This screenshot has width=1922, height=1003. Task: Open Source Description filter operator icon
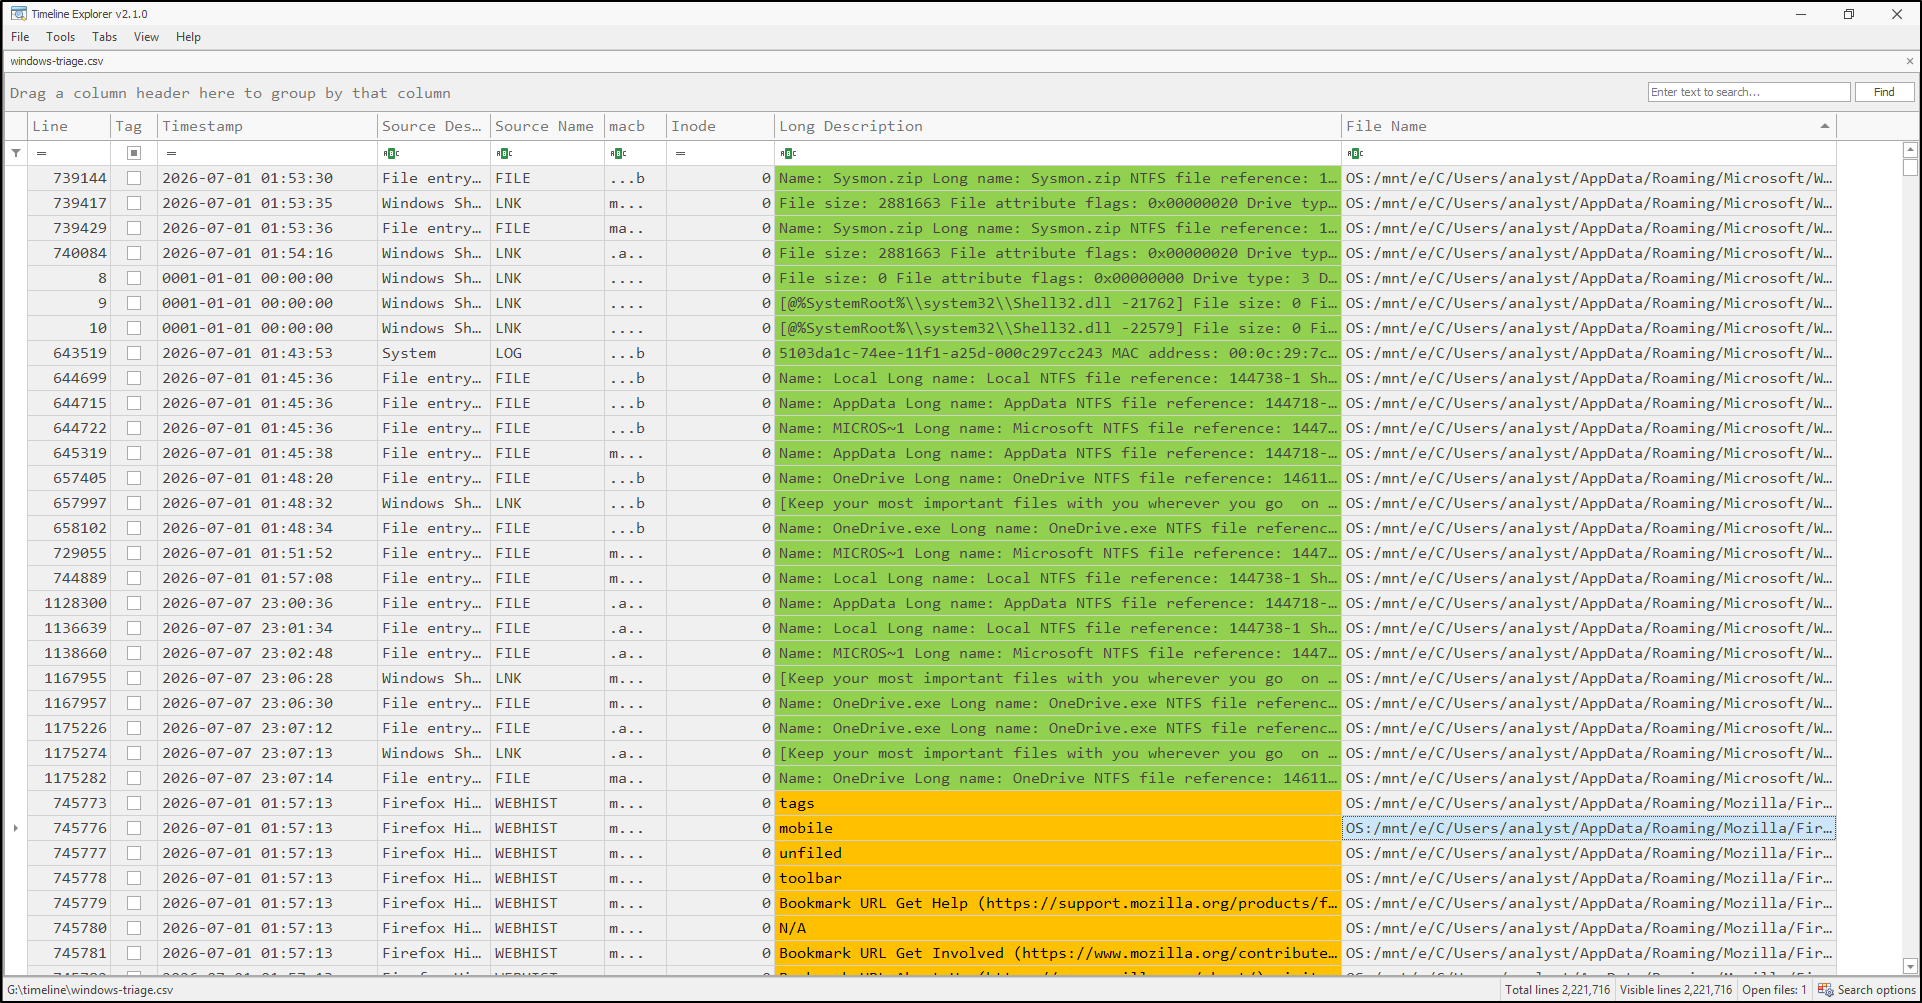[x=391, y=153]
